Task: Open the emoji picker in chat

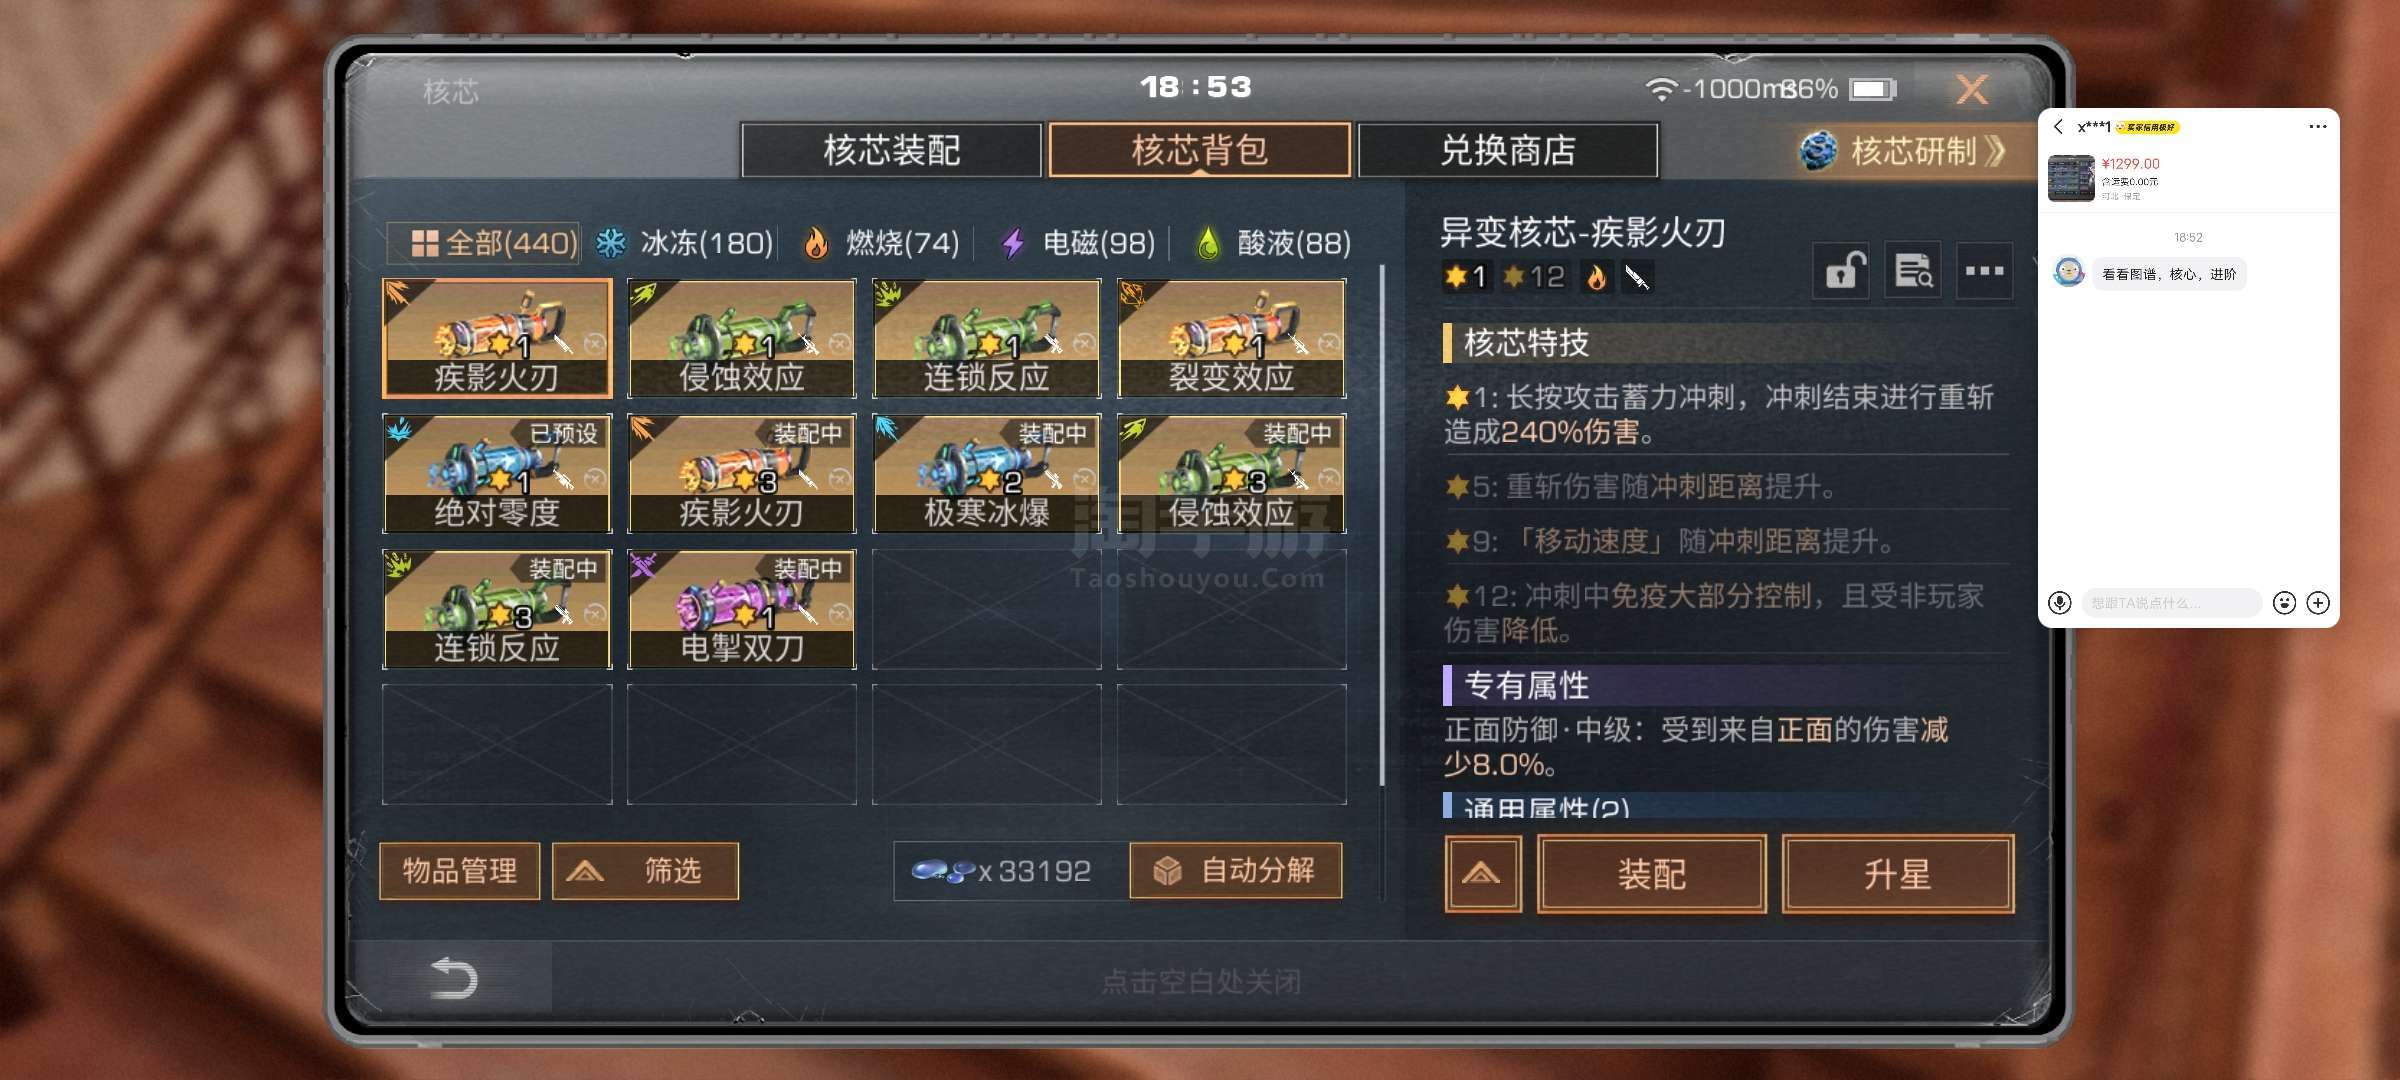Action: coord(2284,603)
